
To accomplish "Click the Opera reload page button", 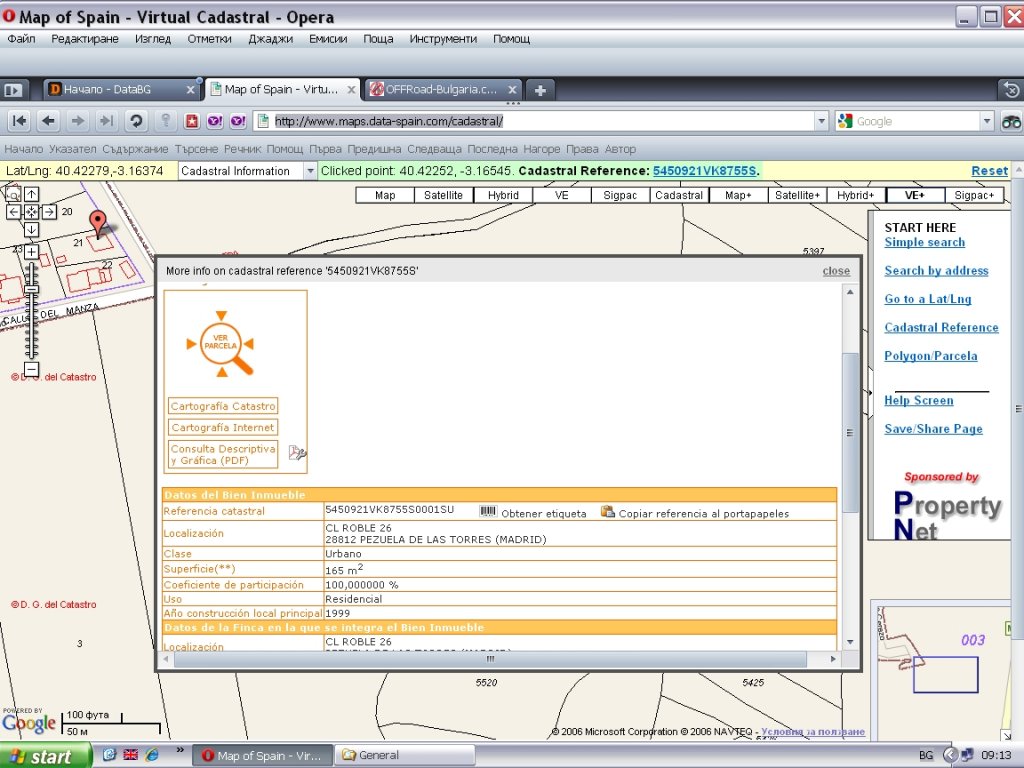I will point(136,121).
